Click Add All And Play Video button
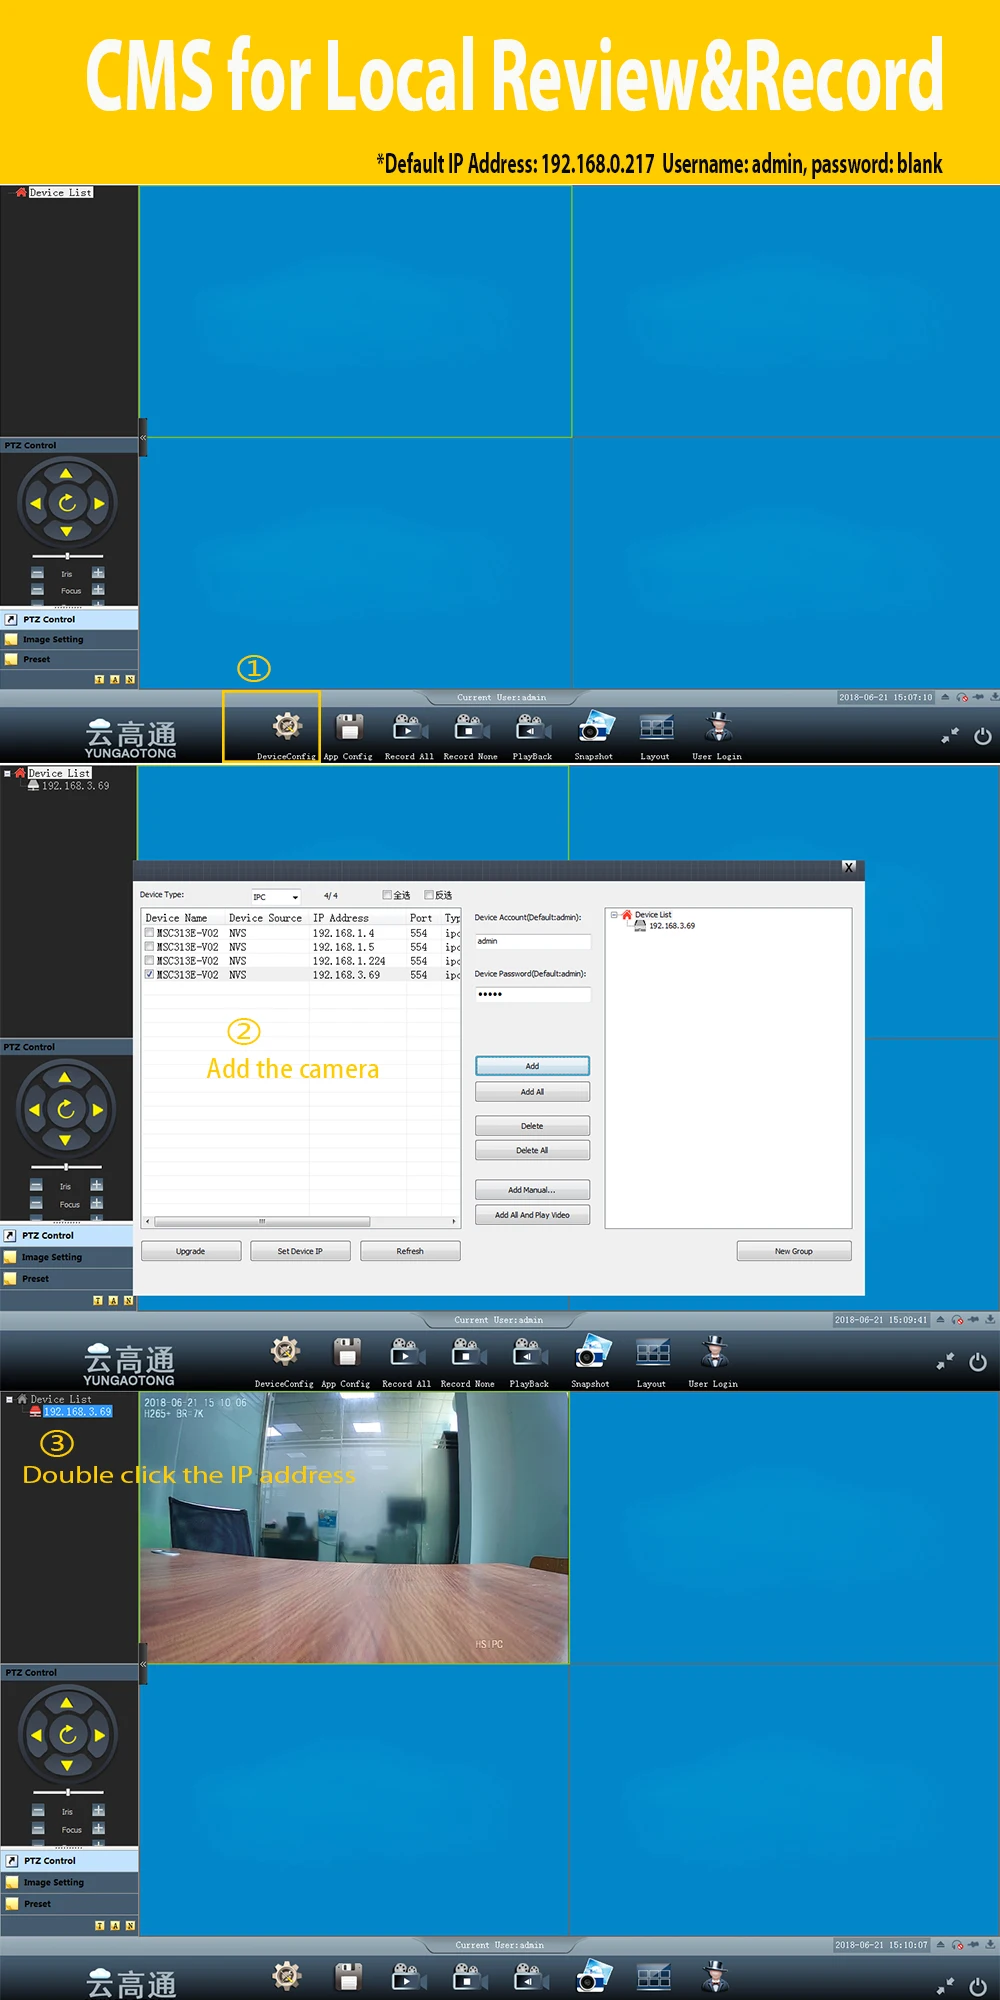The height and width of the screenshot is (2000, 1000). [532, 1215]
